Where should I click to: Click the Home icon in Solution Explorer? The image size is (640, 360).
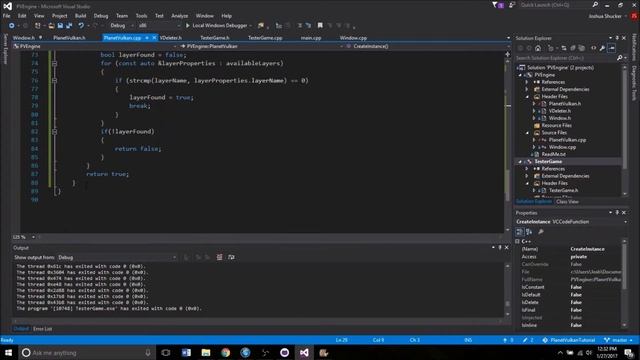[x=538, y=48]
